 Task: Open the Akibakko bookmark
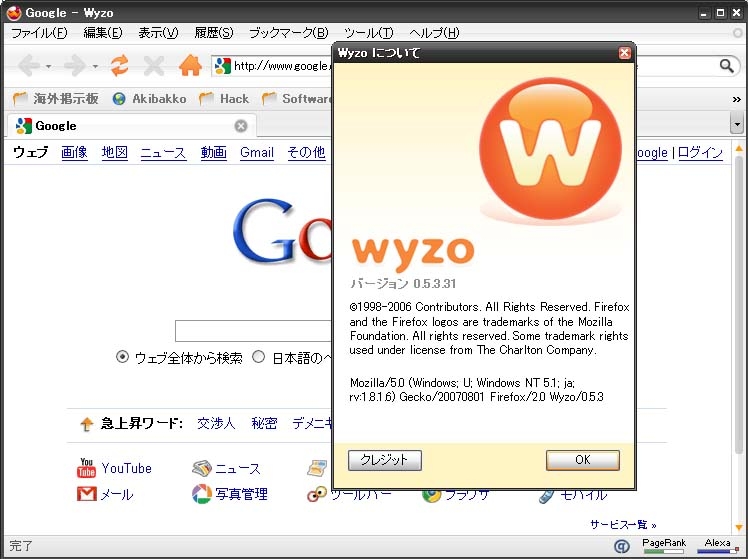[x=149, y=99]
